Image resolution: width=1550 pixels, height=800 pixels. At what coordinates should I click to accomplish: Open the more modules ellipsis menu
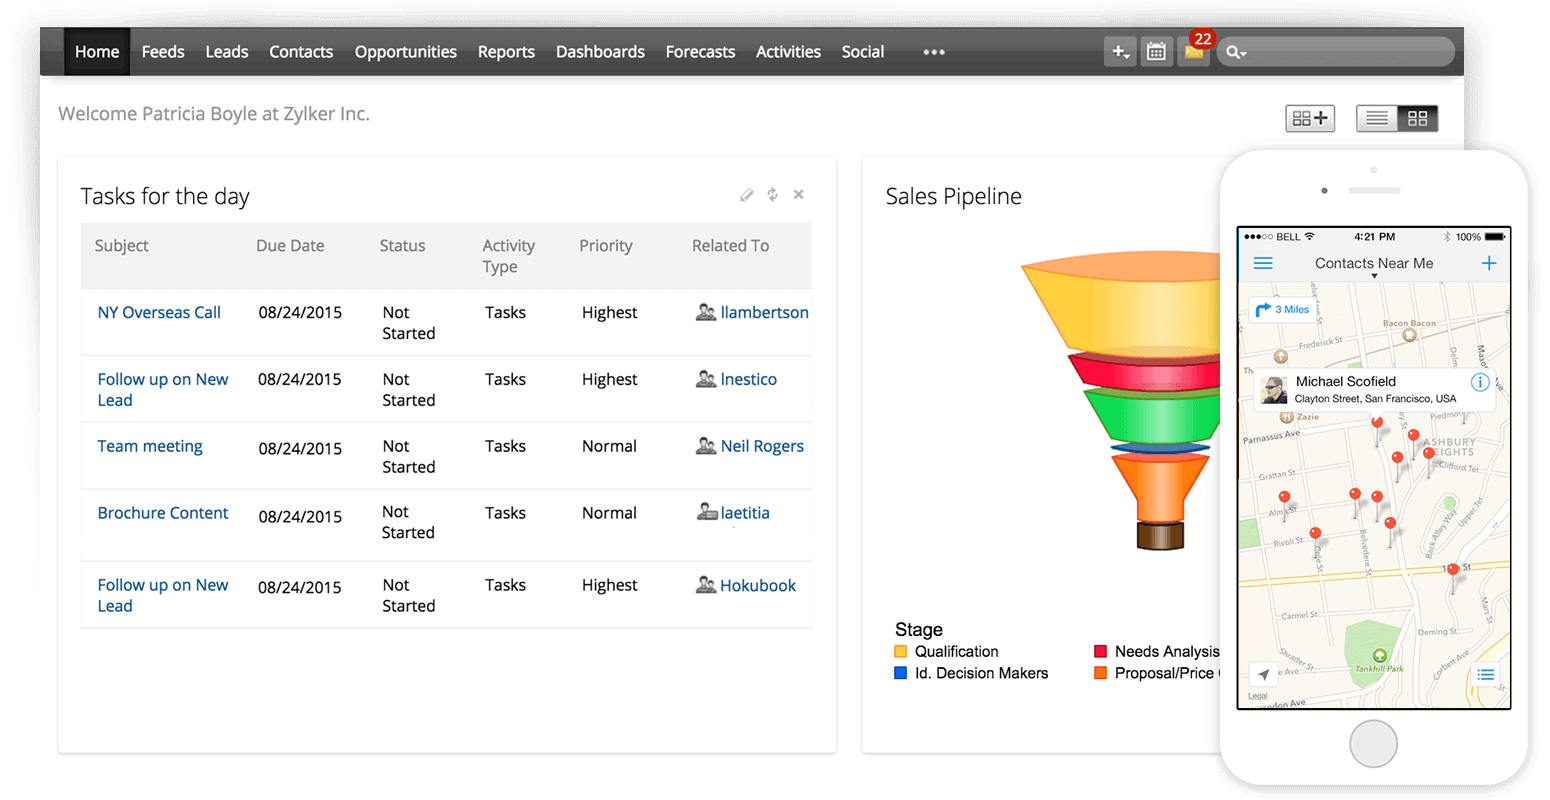tap(933, 51)
